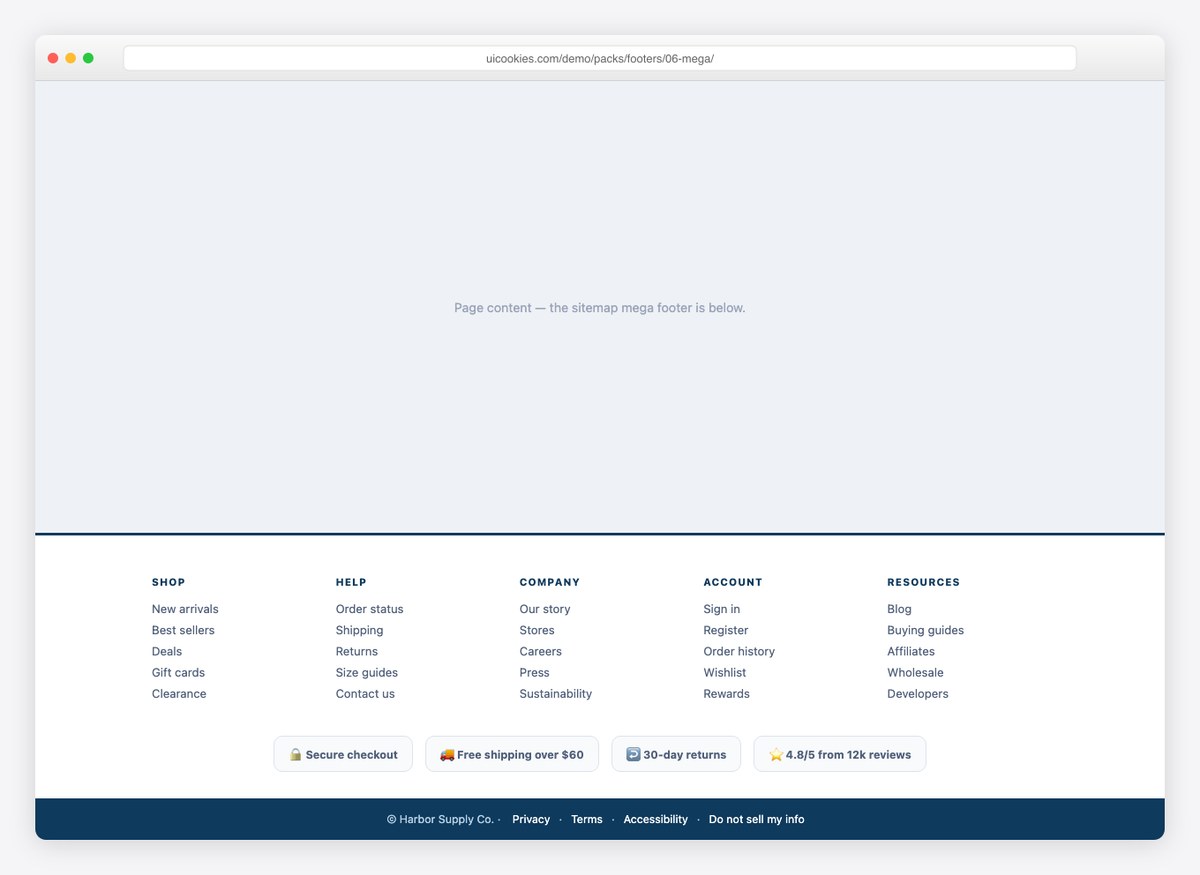Open the Press link
This screenshot has height=875, width=1200.
click(x=535, y=672)
